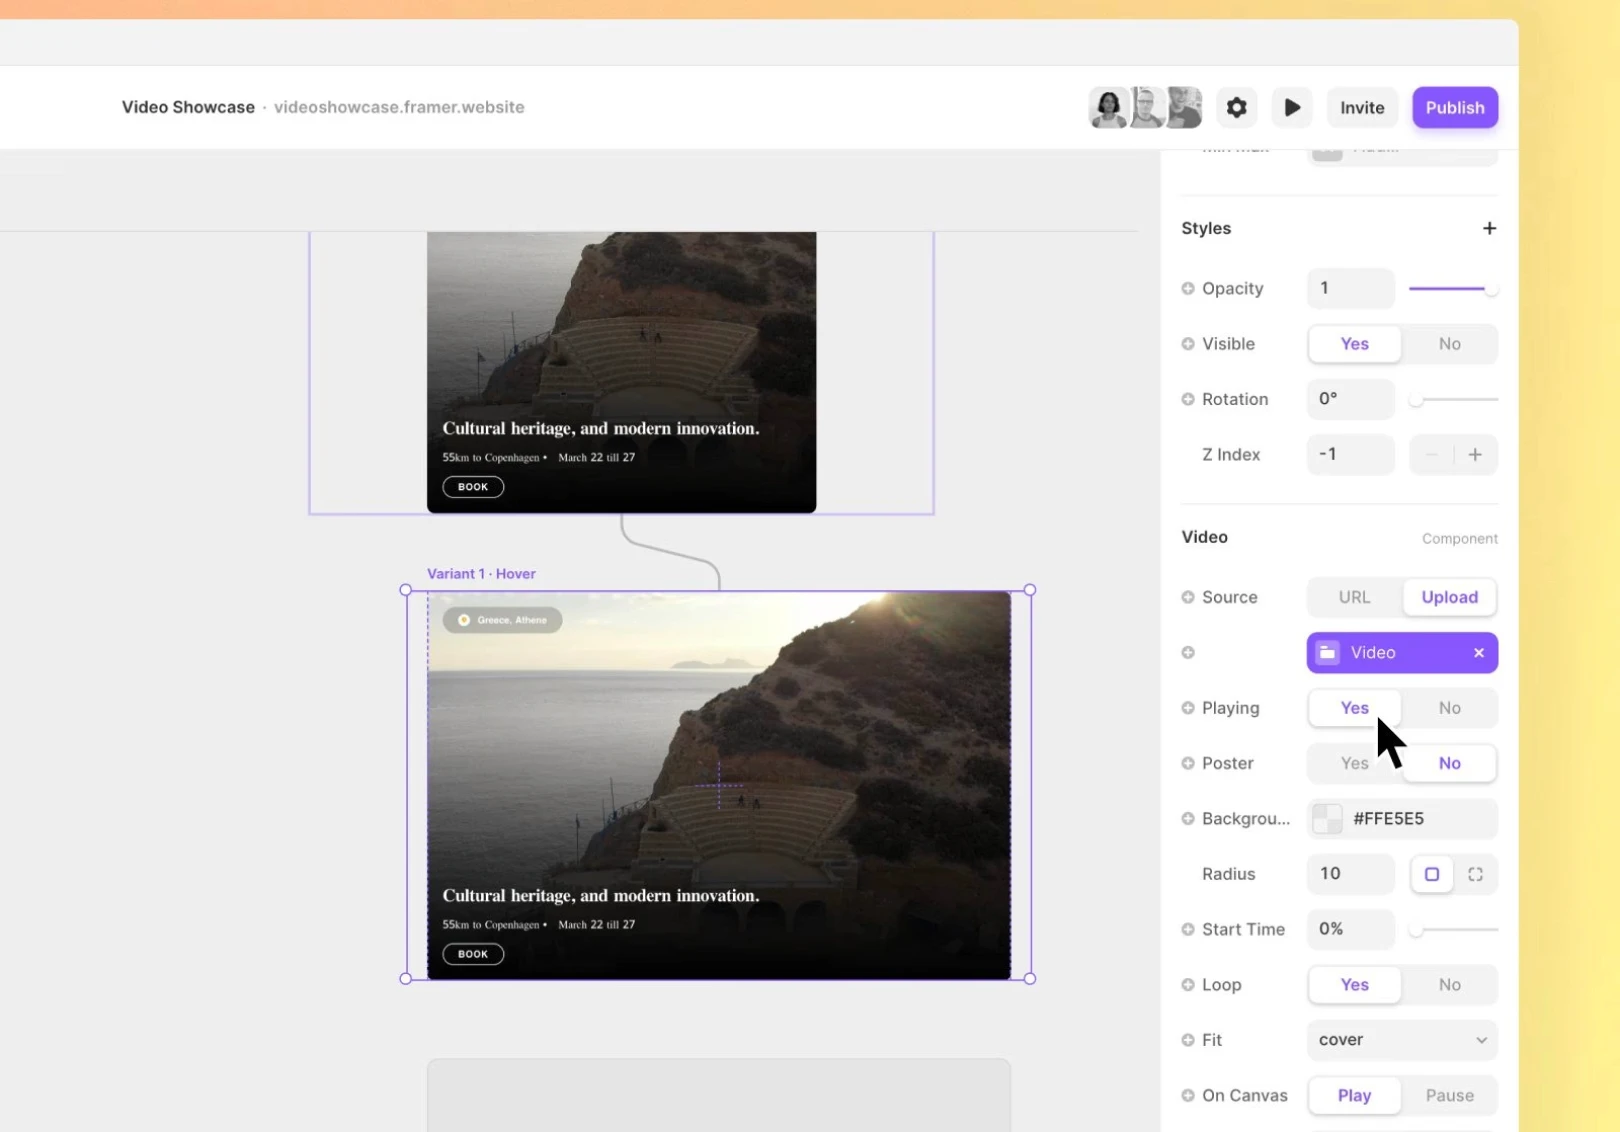This screenshot has height=1132, width=1620.
Task: Click the variable dot beside Video file
Action: tap(1188, 653)
